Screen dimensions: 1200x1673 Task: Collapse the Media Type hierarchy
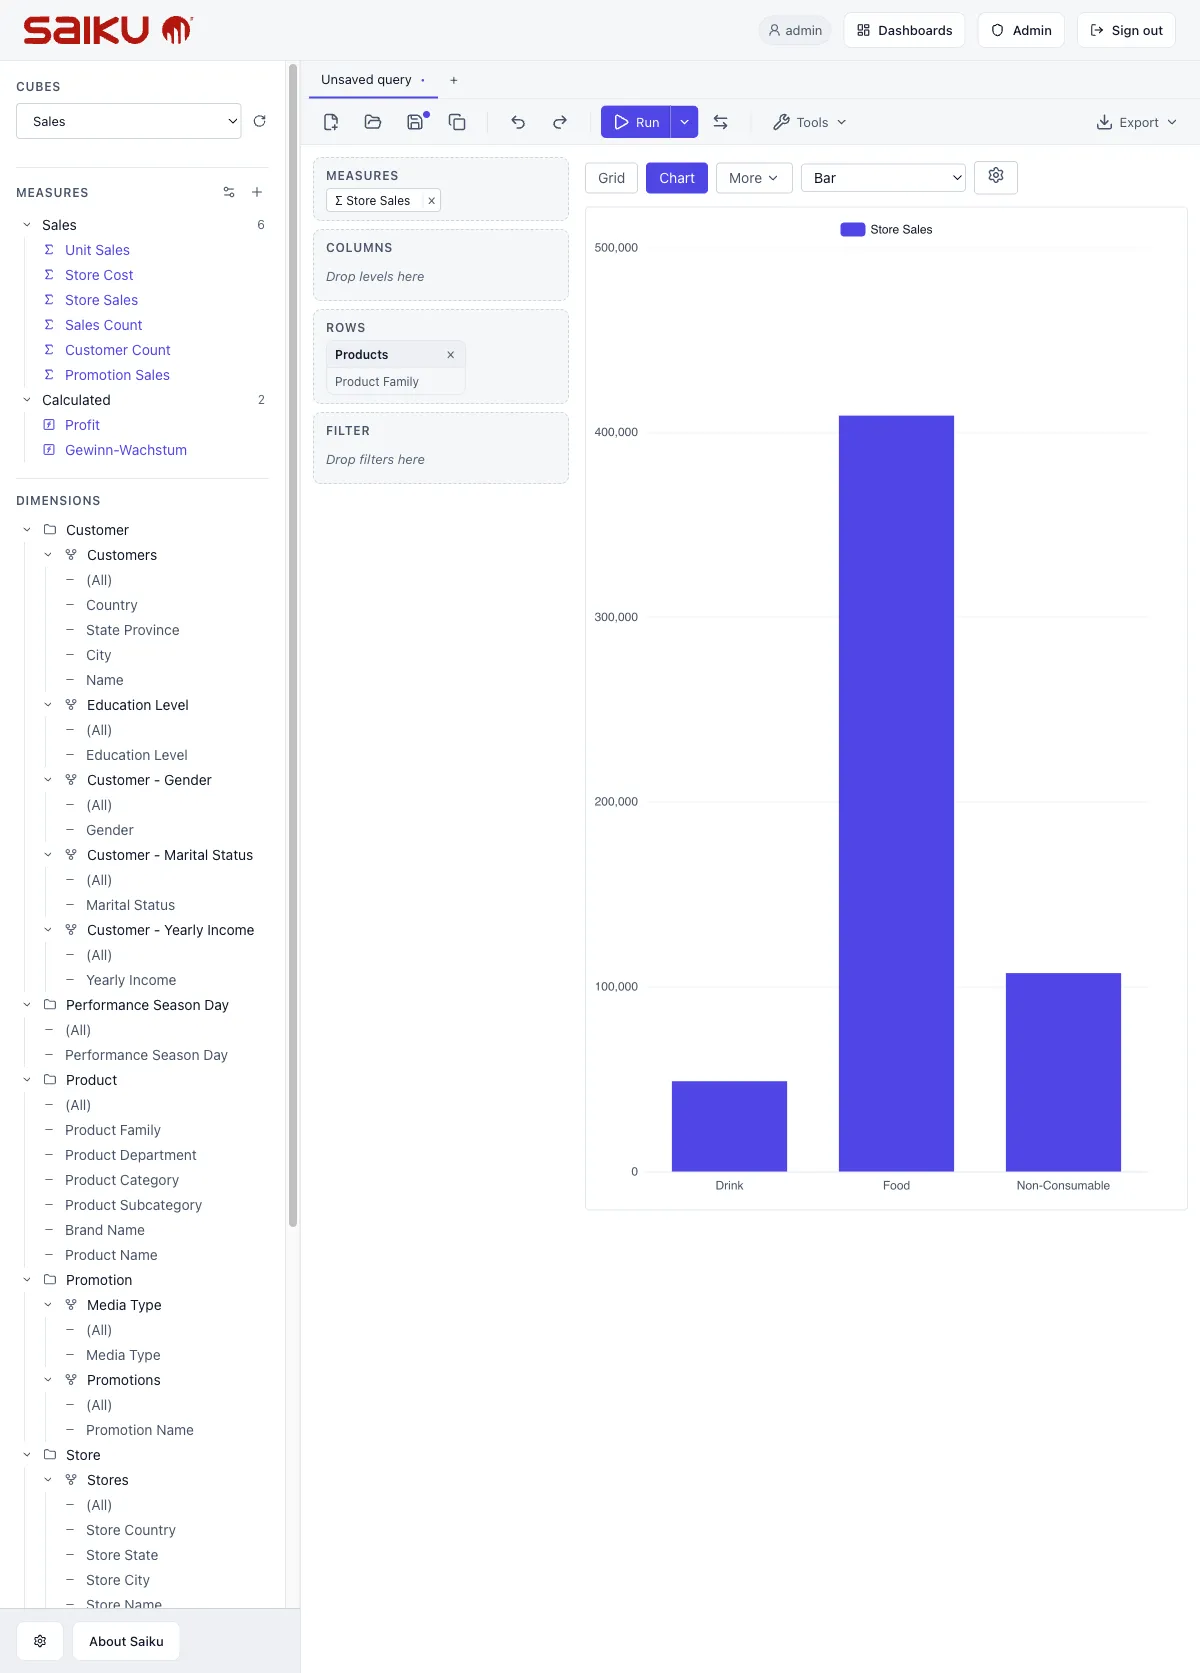pyautogui.click(x=48, y=1305)
